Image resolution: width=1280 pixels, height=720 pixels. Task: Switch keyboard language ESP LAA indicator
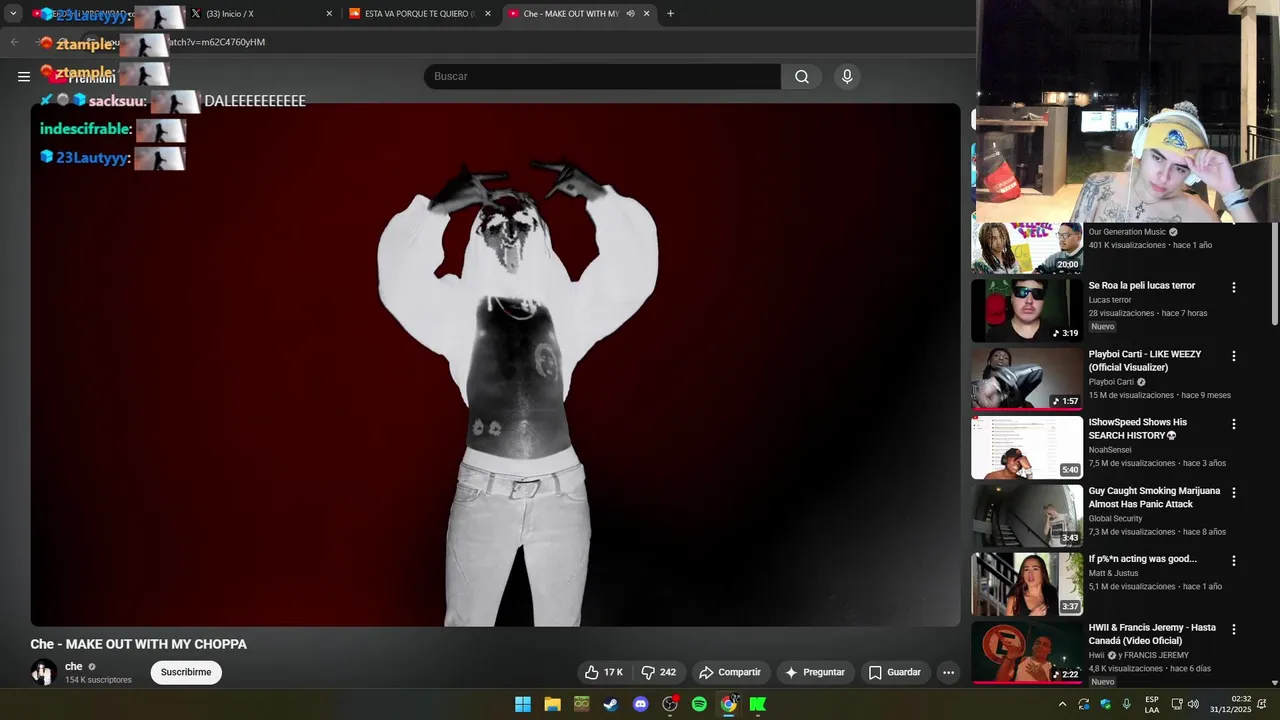[x=1152, y=704]
